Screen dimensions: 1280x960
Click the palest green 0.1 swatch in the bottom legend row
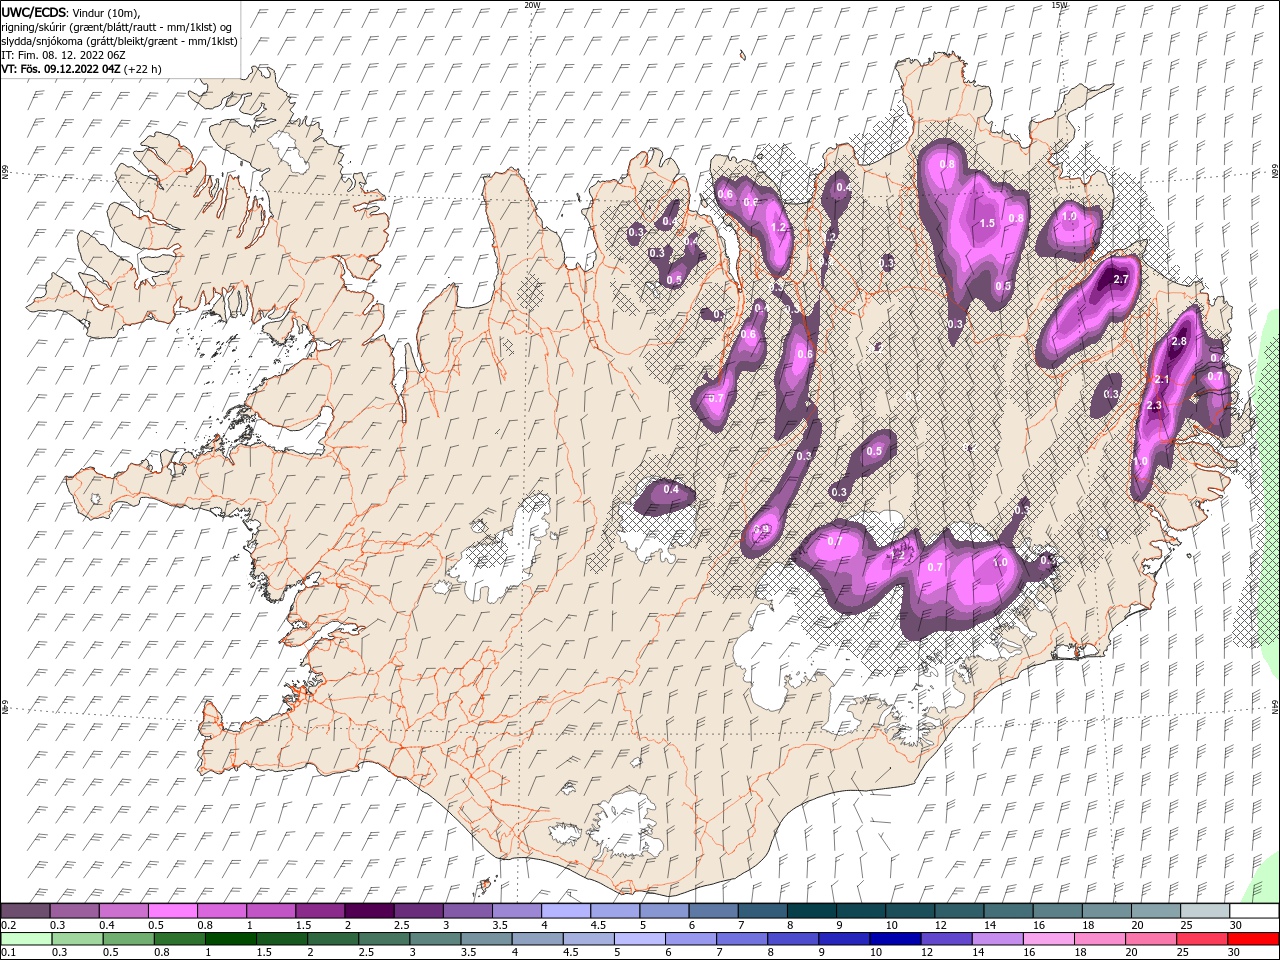25,939
